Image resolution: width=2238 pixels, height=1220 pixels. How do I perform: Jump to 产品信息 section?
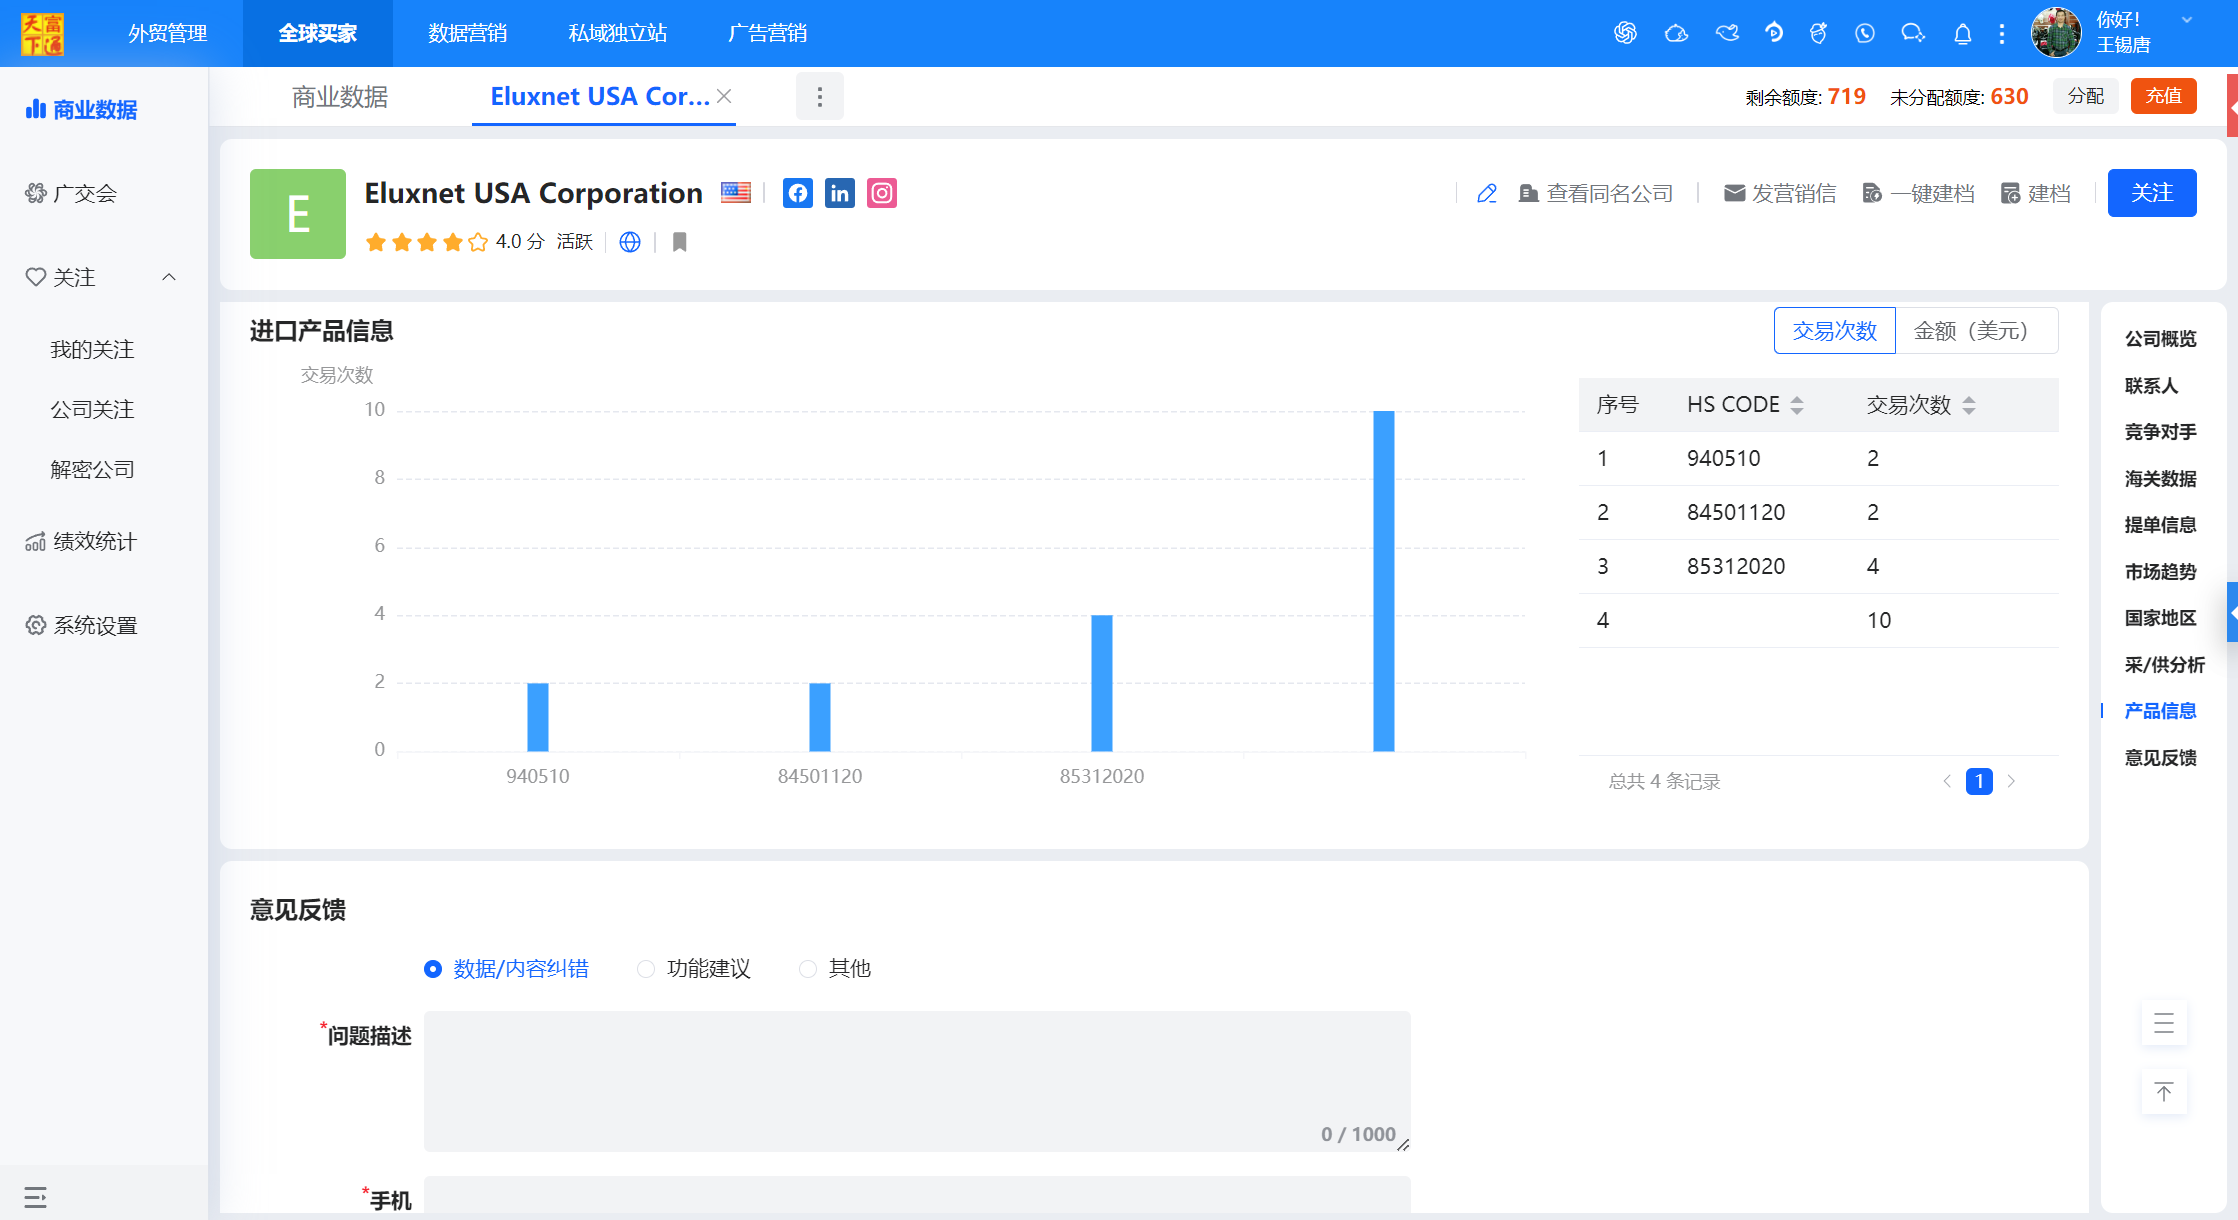pyautogui.click(x=2161, y=711)
